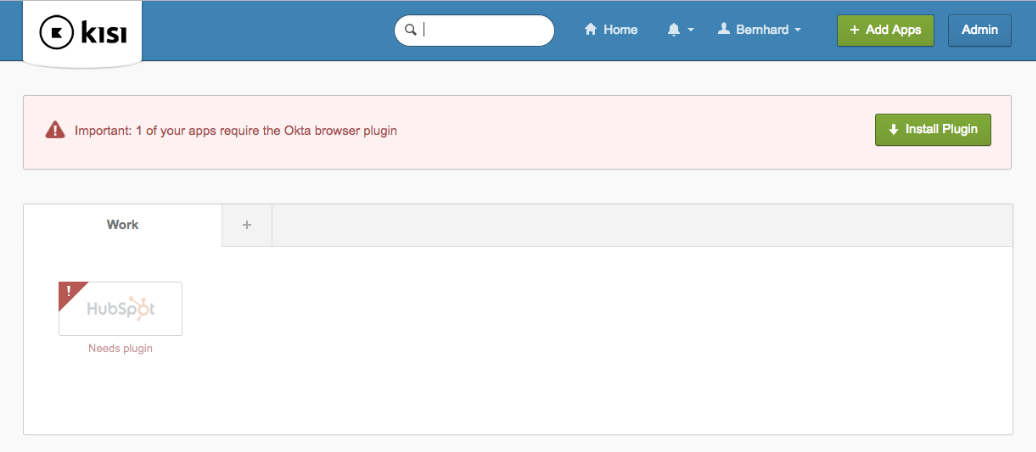The height and width of the screenshot is (452, 1036).
Task: Click the HubSpot alert corner badge
Action: 69,292
